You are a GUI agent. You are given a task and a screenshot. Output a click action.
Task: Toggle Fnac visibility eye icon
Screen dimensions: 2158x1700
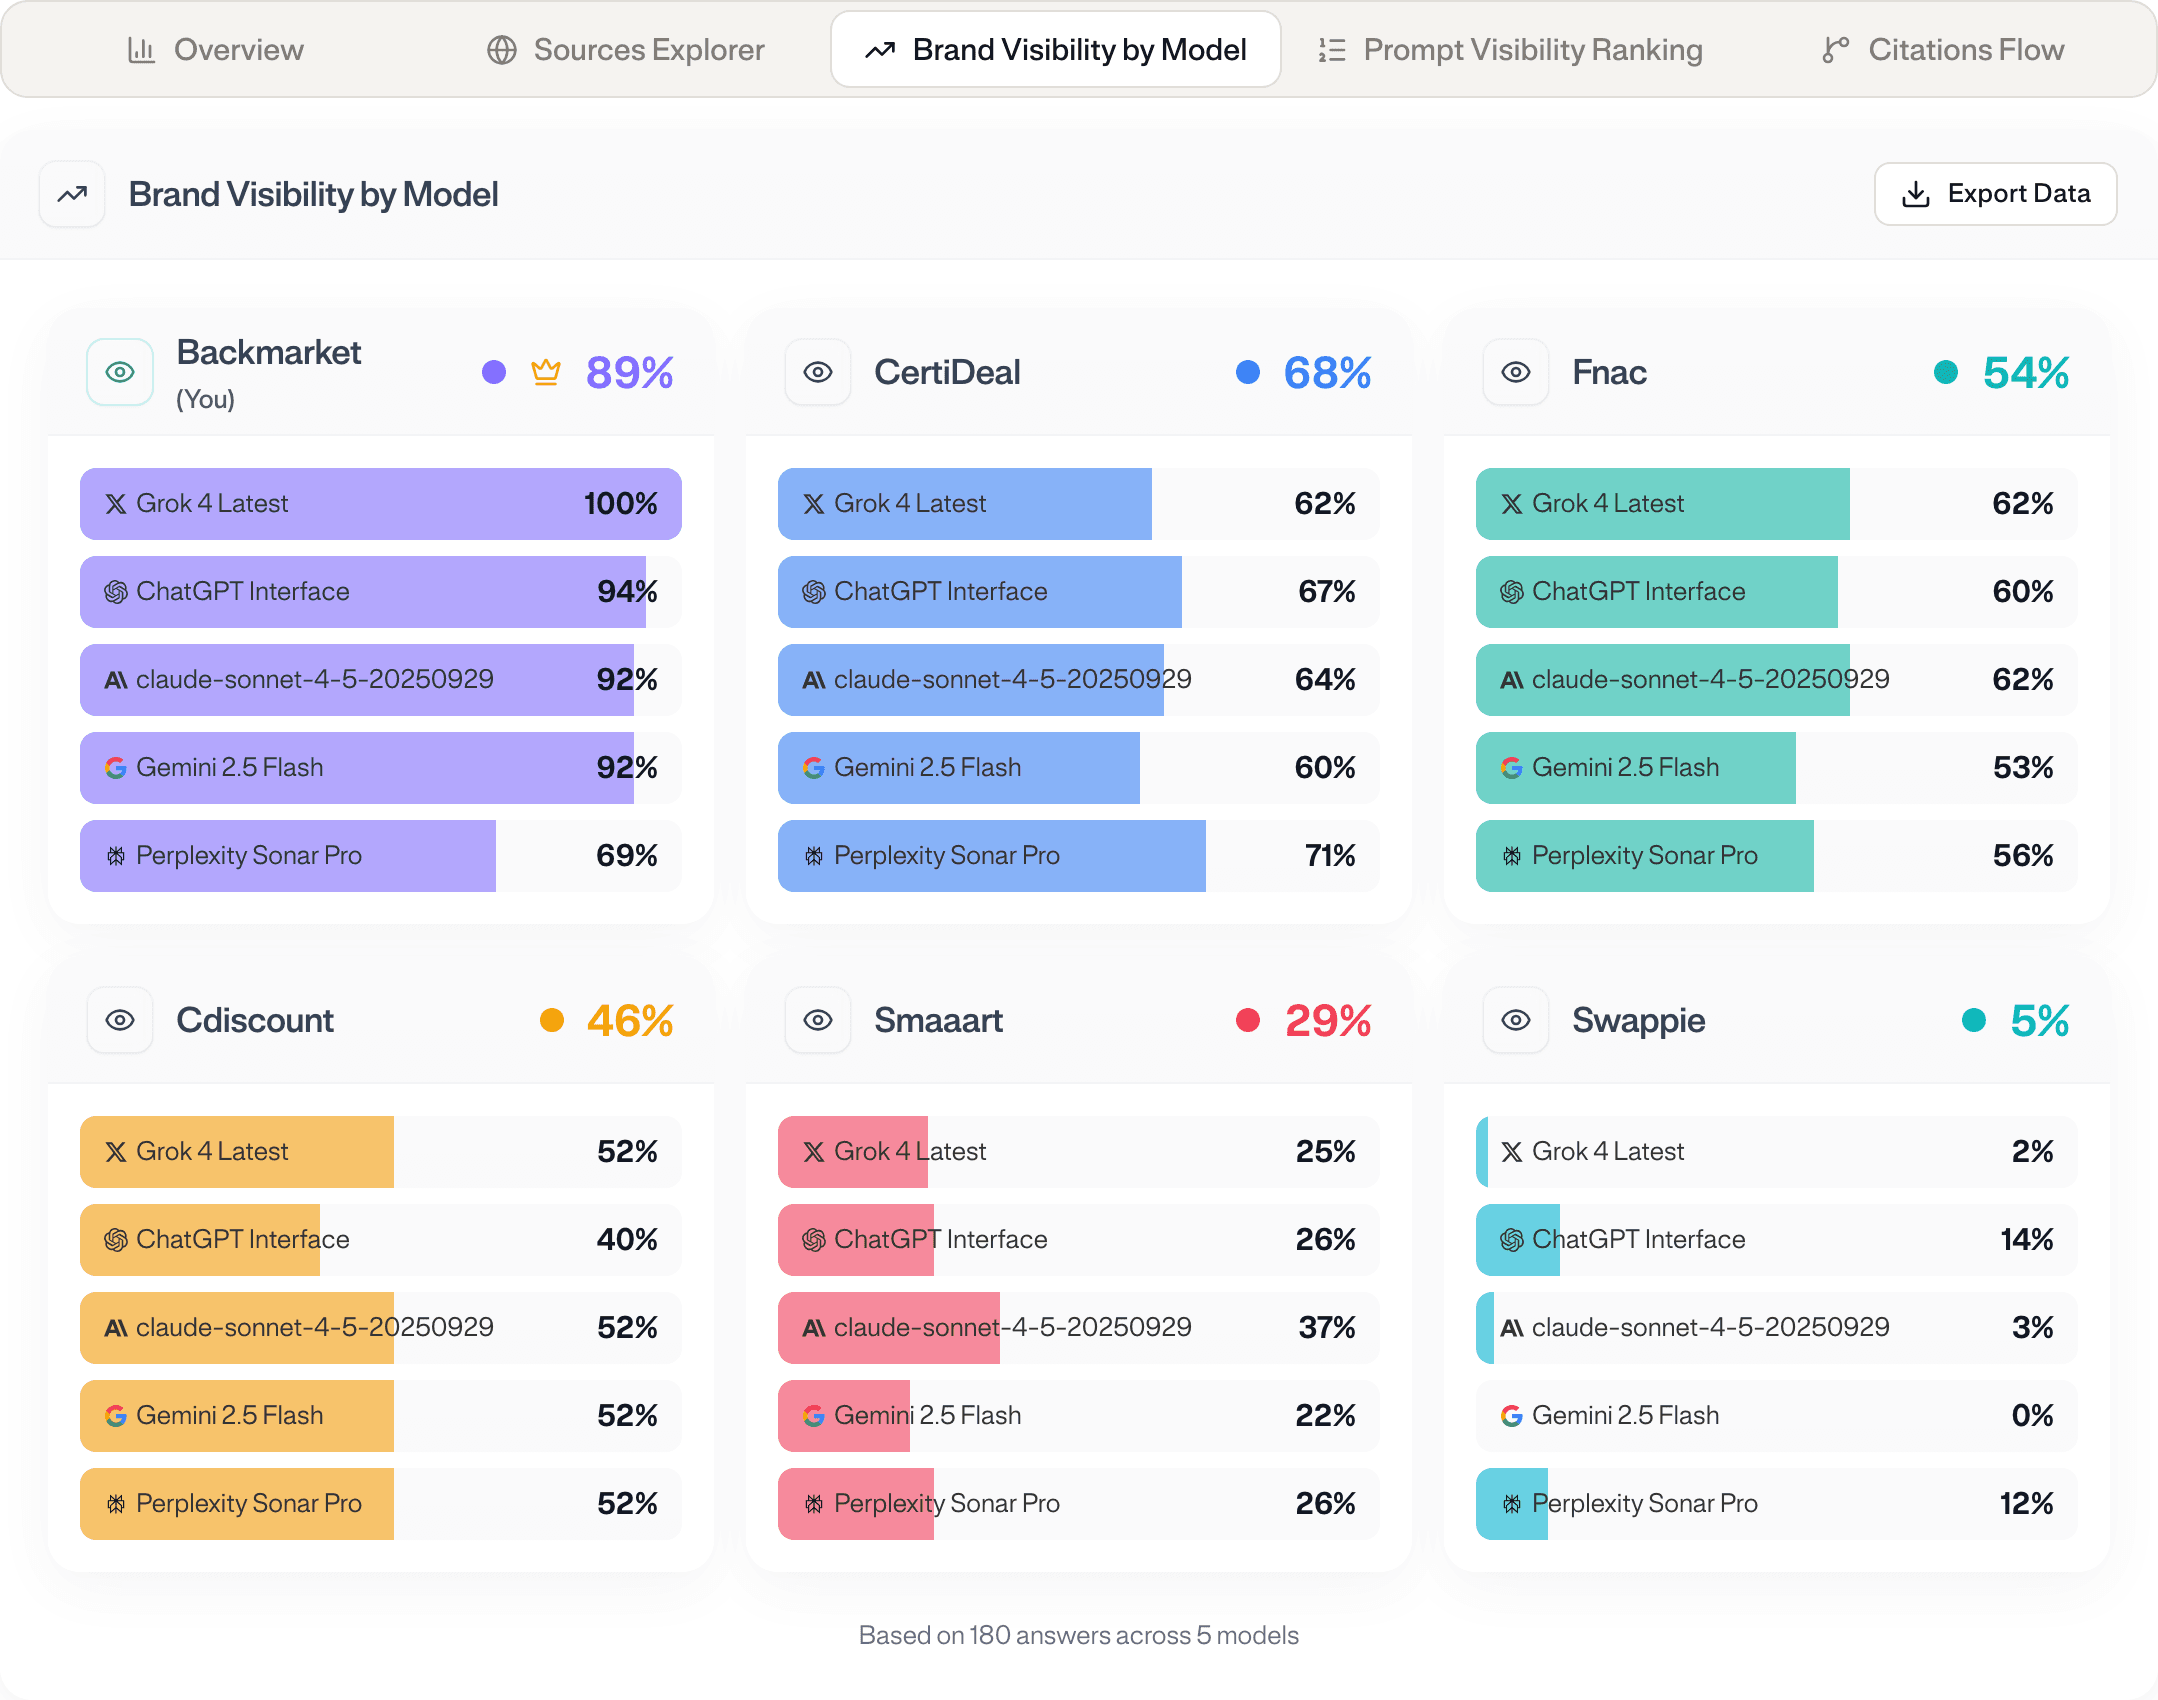[1516, 372]
